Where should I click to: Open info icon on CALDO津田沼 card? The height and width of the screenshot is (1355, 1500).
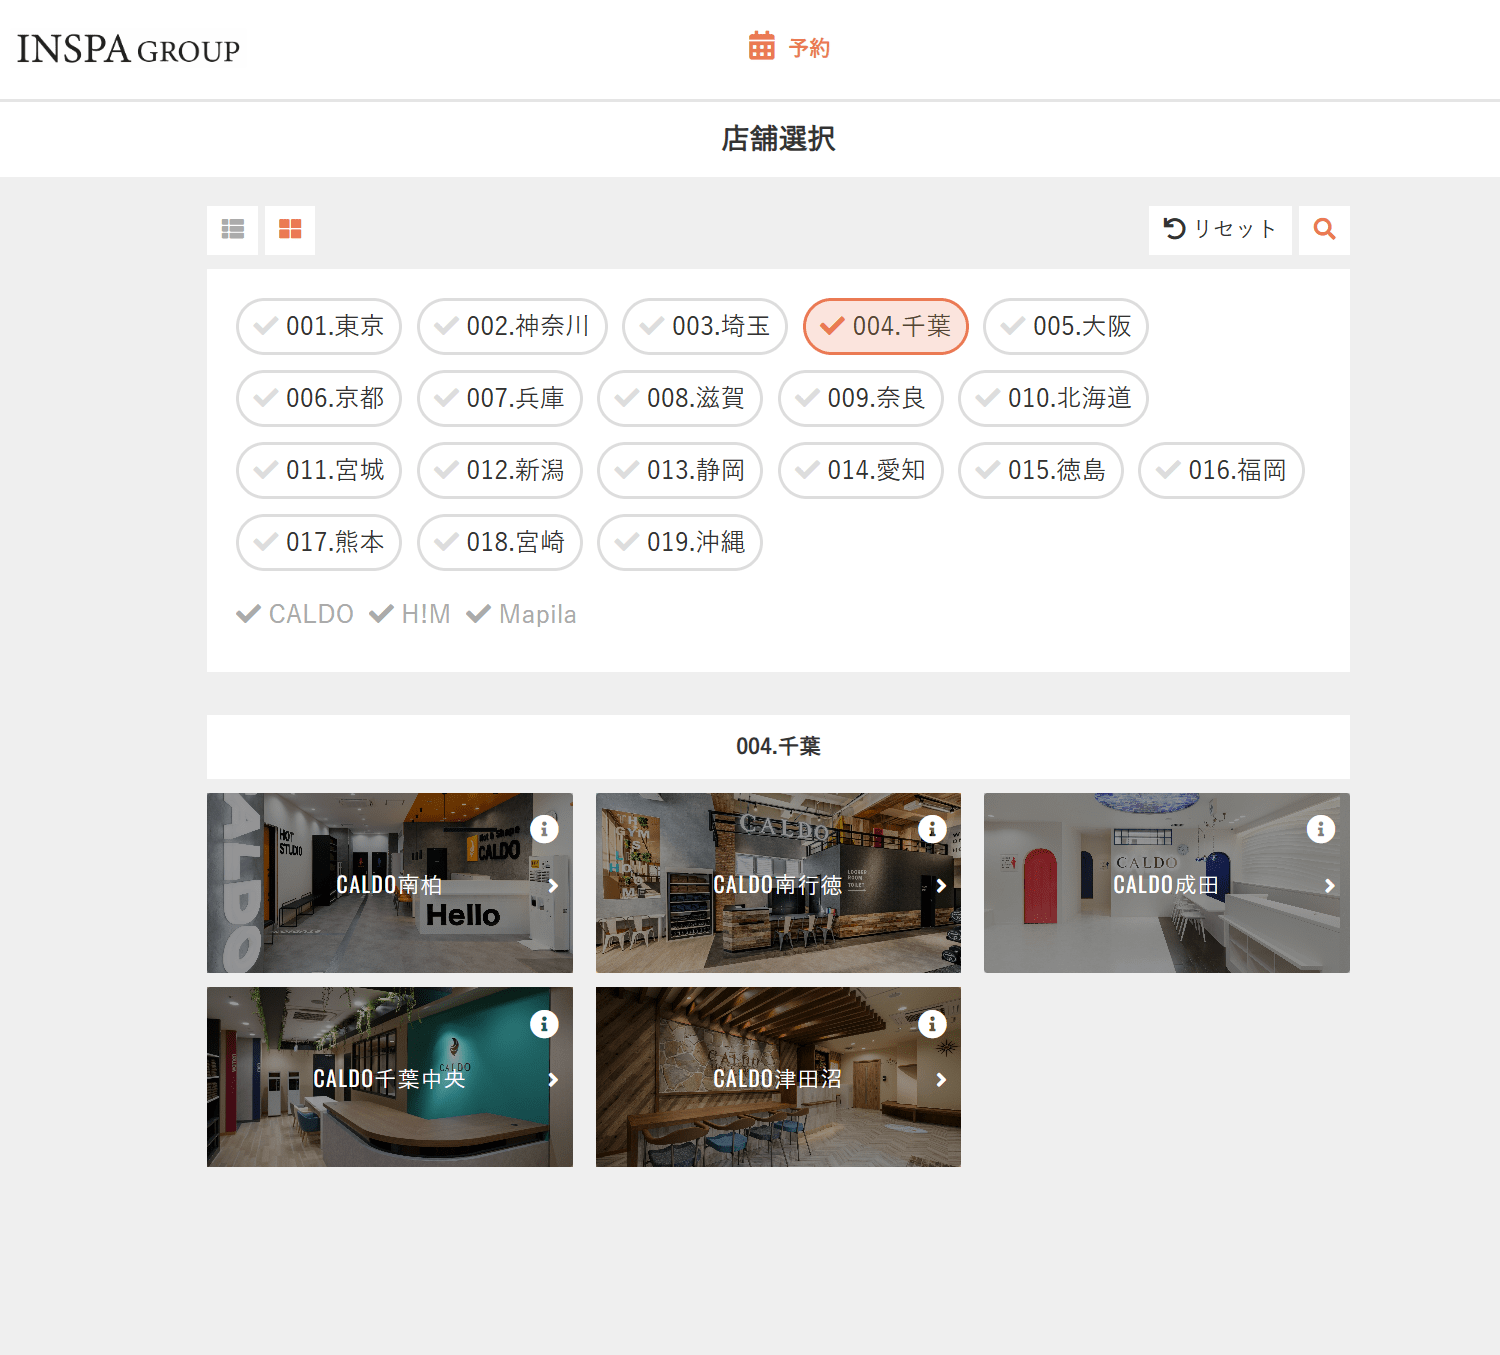click(x=932, y=1024)
